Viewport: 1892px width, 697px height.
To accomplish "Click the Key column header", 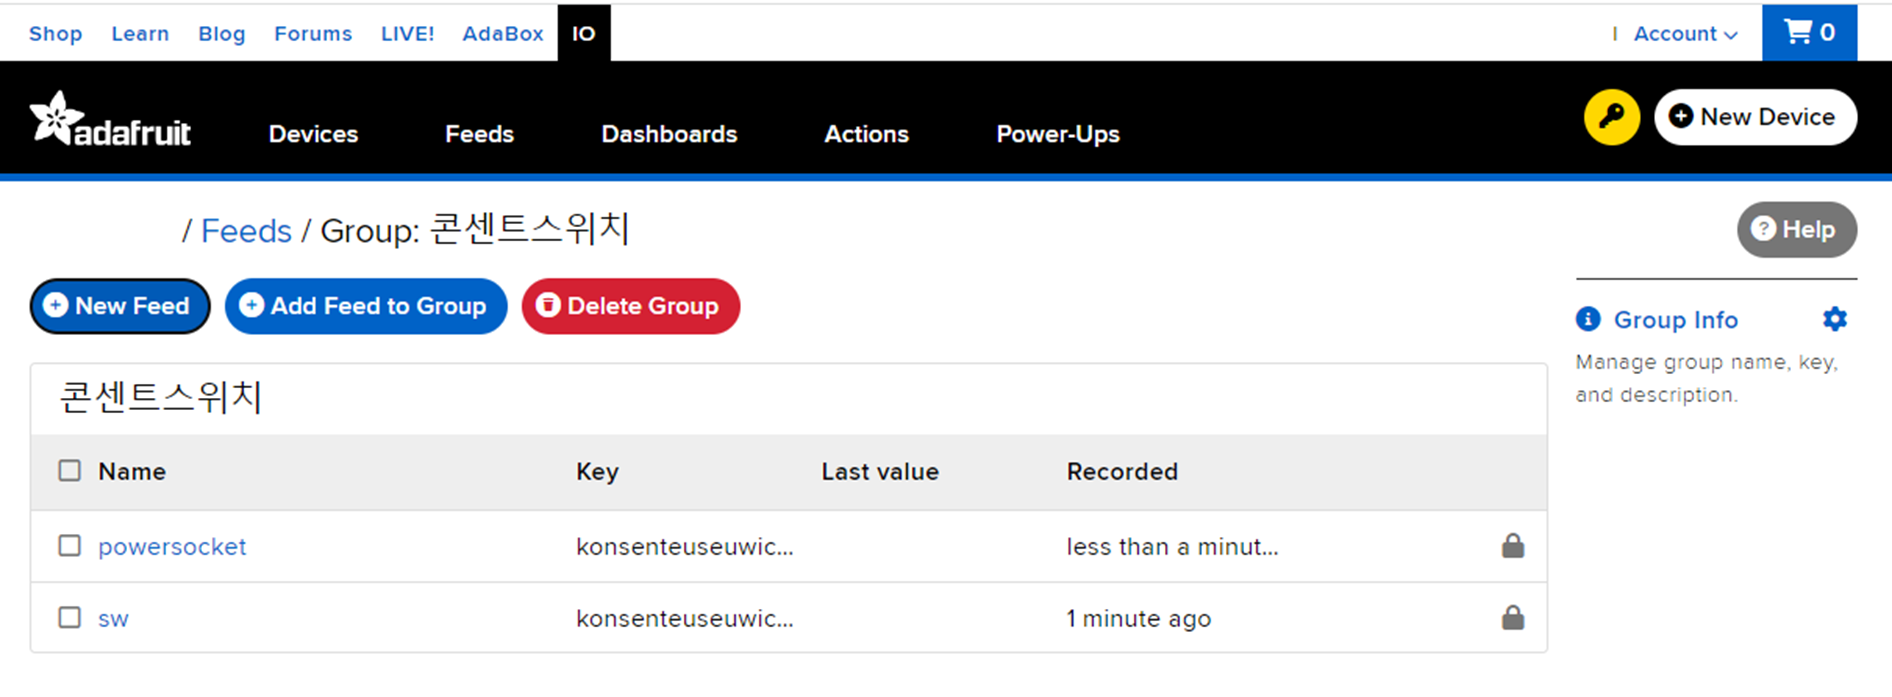I will [597, 471].
